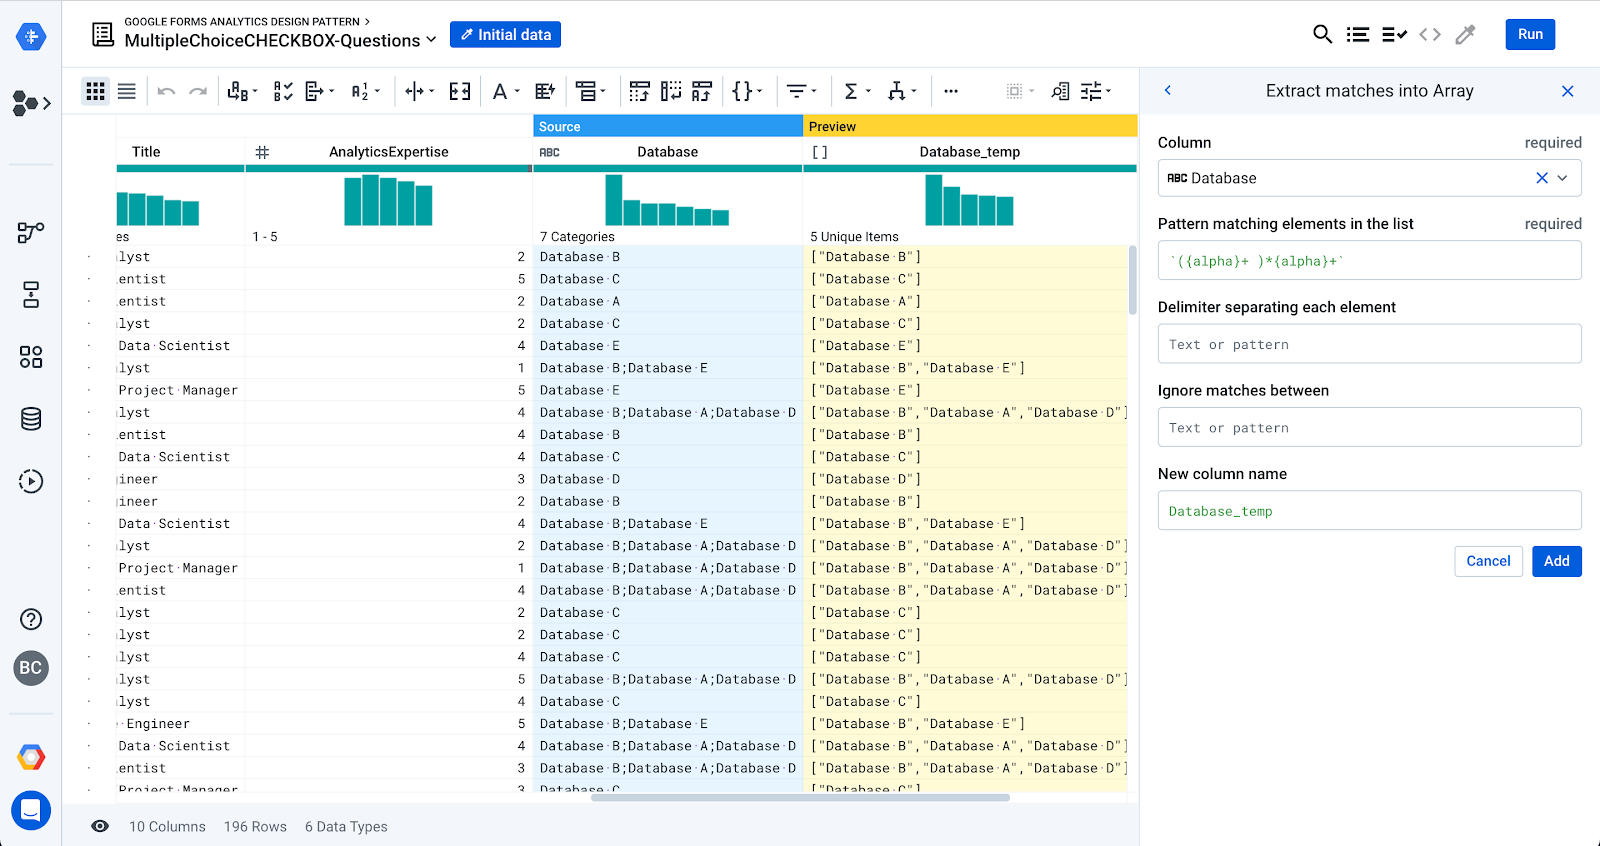Click the database icon in left sidebar
Image resolution: width=1600 pixels, height=846 pixels.
pyautogui.click(x=31, y=419)
